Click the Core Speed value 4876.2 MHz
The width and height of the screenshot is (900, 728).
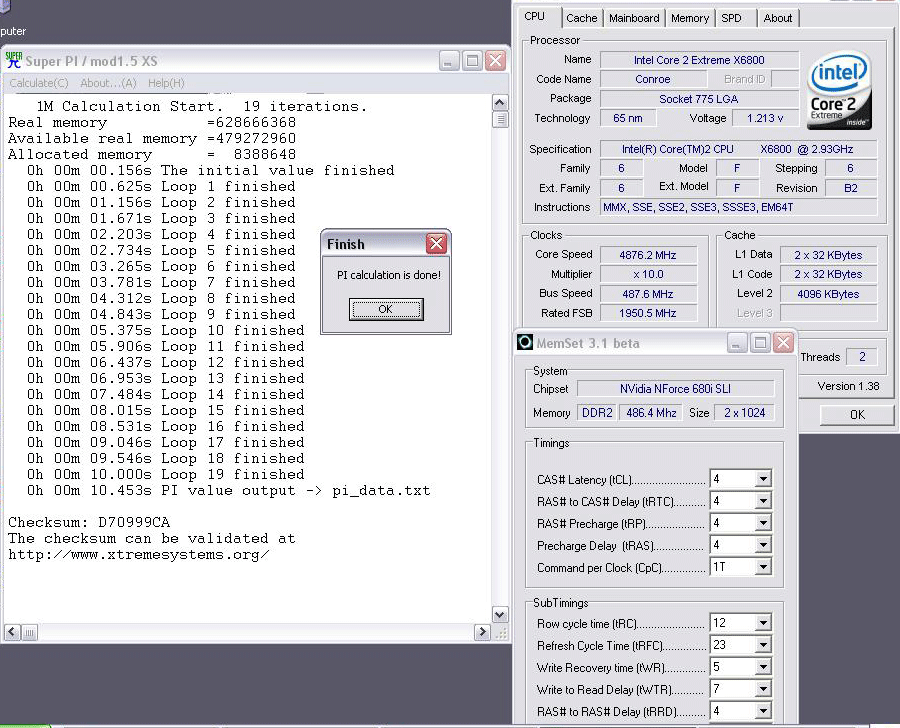[648, 255]
